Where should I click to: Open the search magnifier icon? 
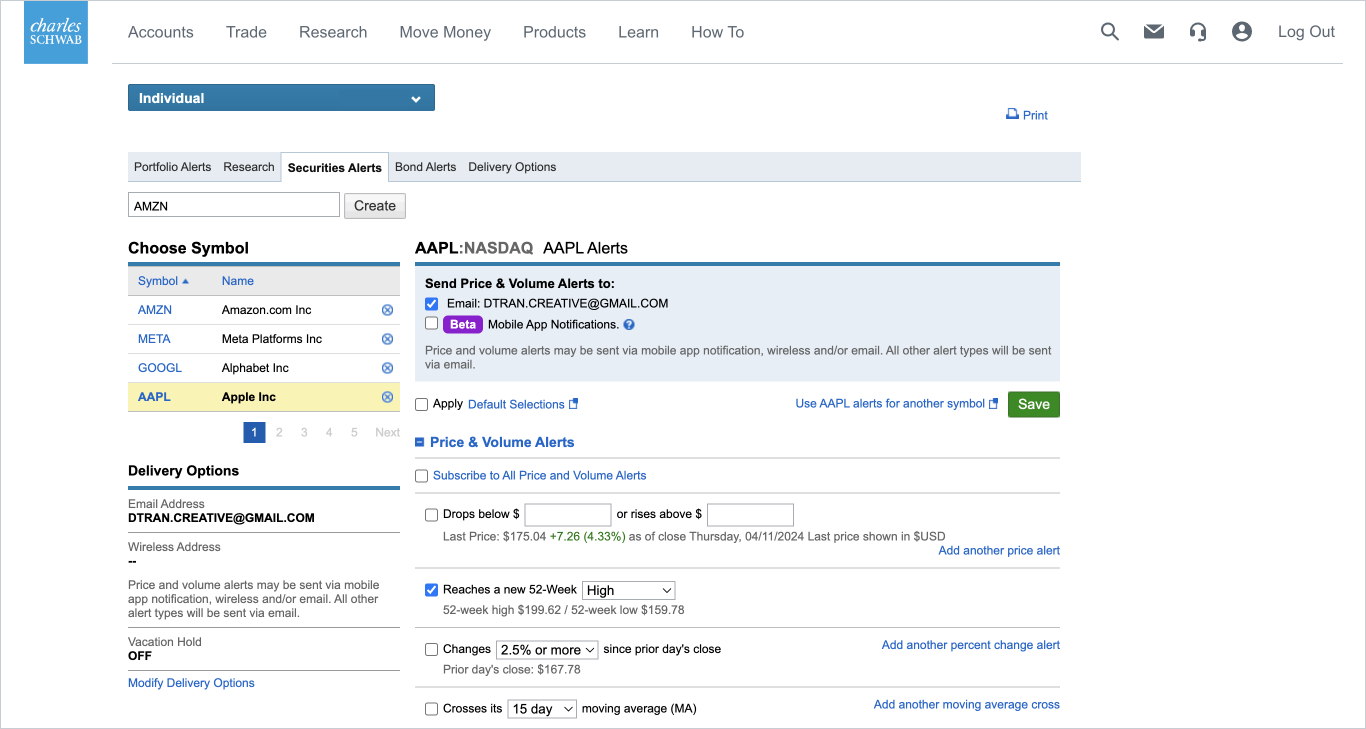(x=1110, y=32)
